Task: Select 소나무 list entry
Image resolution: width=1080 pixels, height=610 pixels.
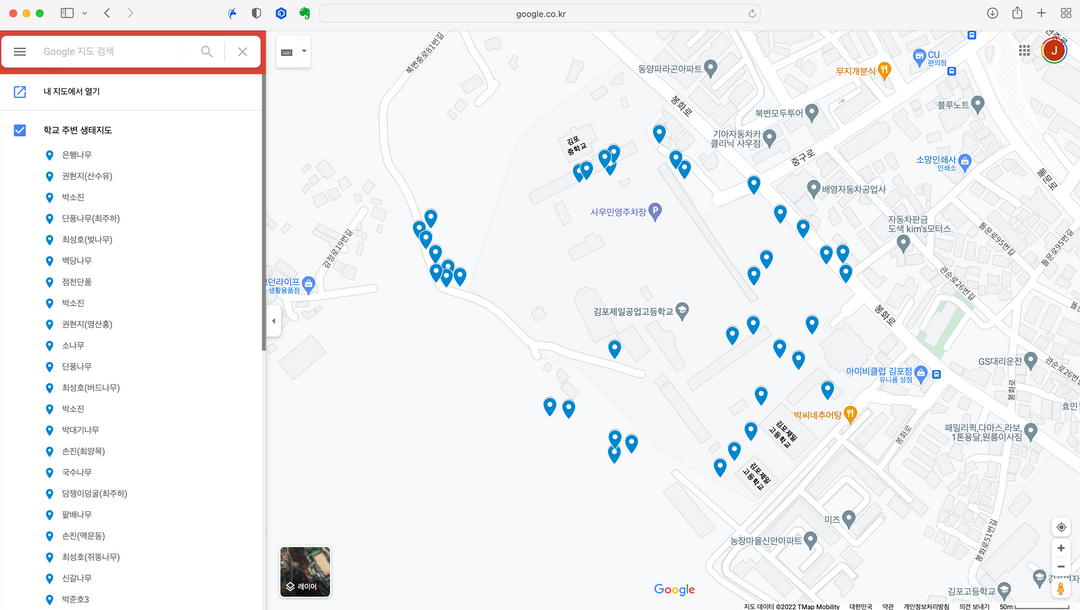Action: 73,346
